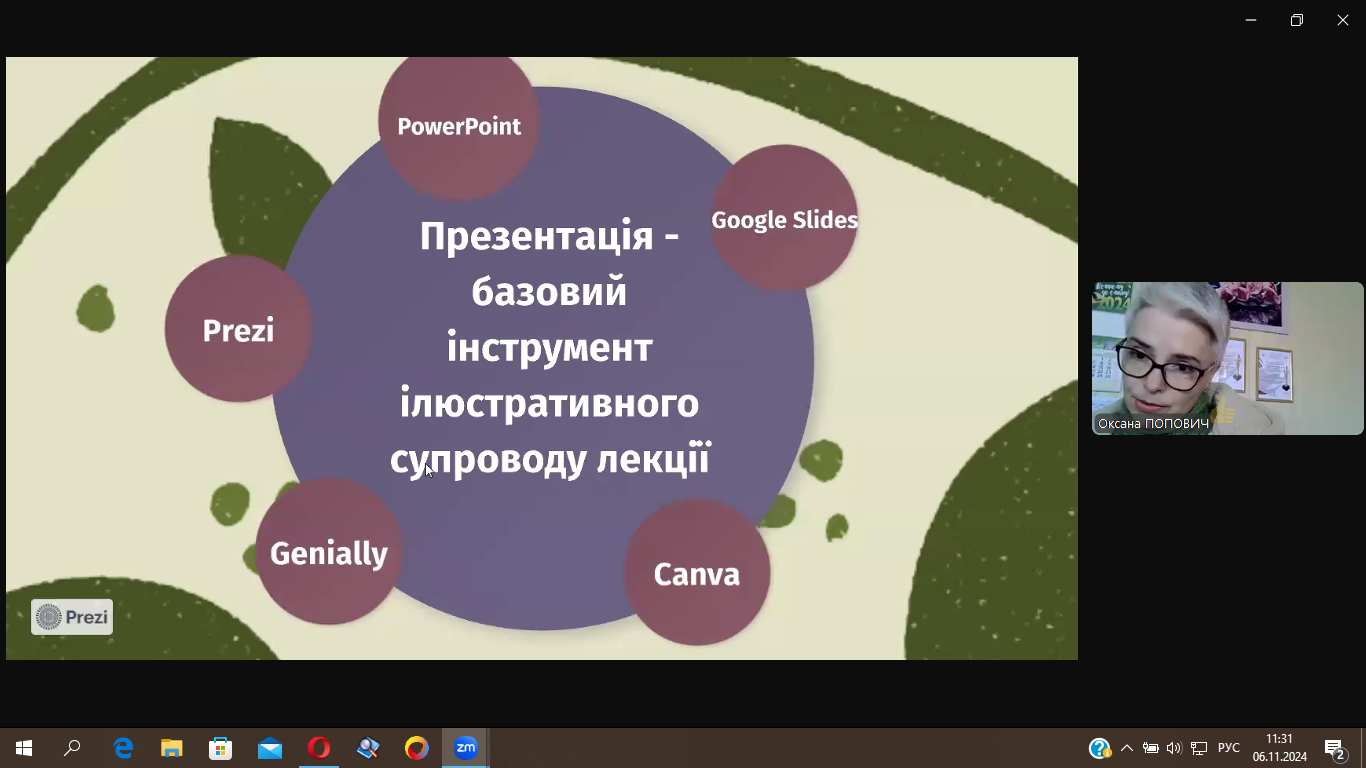
Task: Open the tools app next to Opera
Action: 367,748
